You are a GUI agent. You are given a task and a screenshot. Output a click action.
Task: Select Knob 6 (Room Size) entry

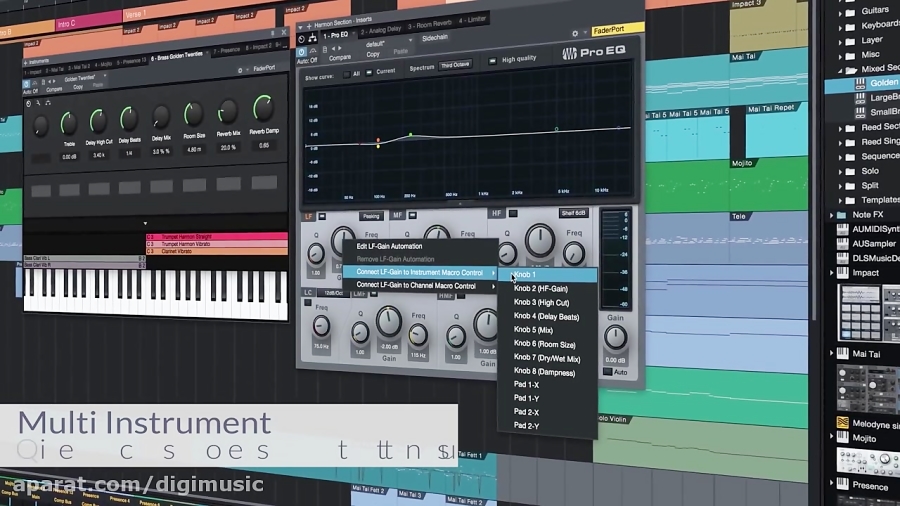coord(545,344)
